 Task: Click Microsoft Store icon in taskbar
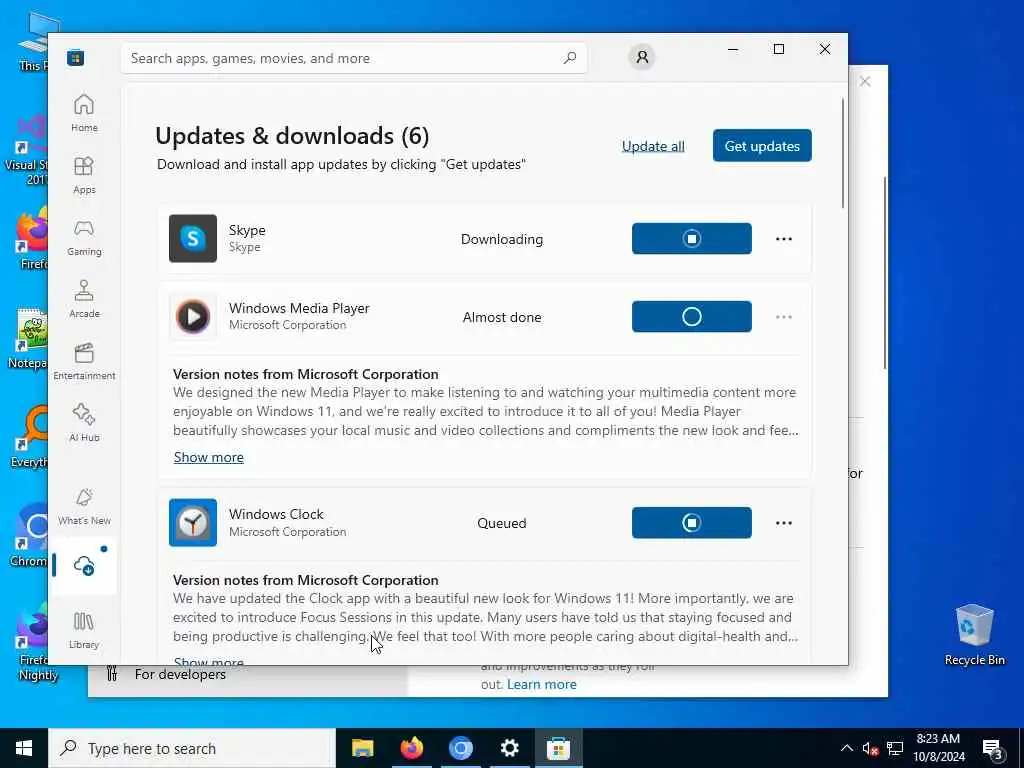[x=558, y=748]
